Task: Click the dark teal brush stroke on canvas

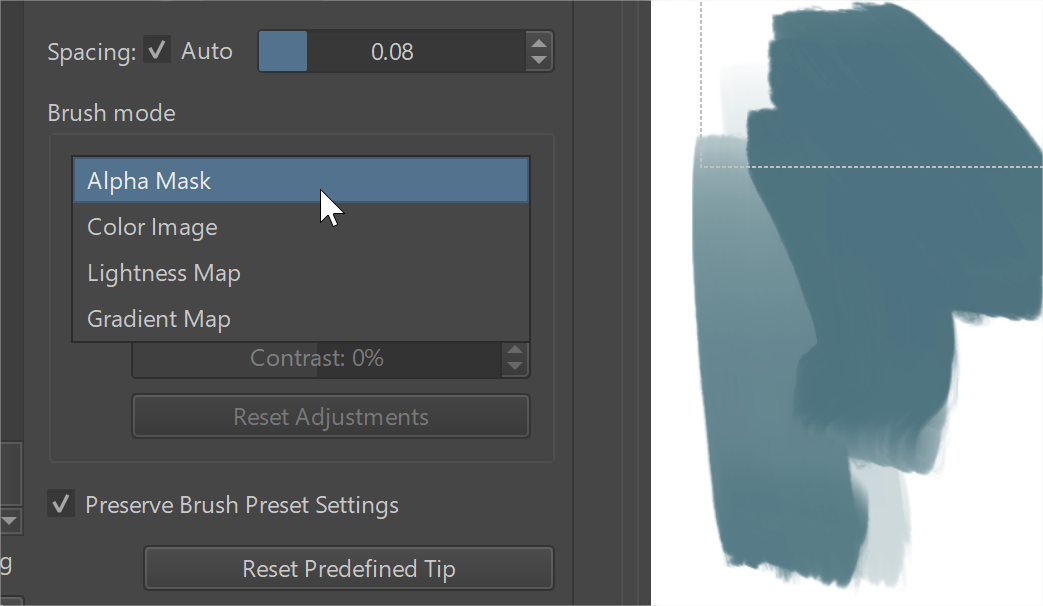Action: (x=880, y=250)
